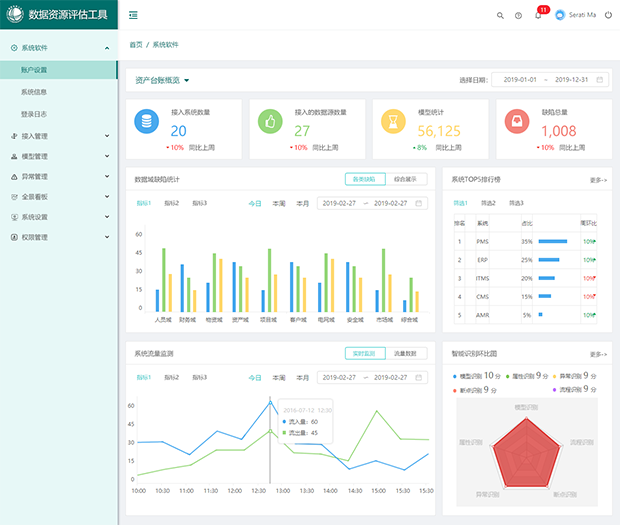Screen dimensions: 620x525
Task: Click the 异常管理 warning triangle icon
Action: [14, 177]
